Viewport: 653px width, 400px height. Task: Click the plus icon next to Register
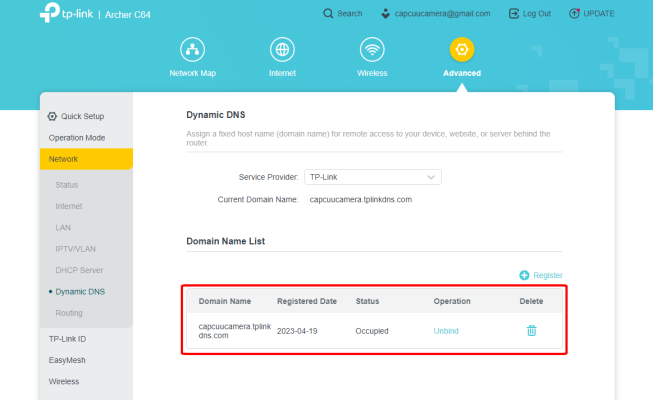point(524,275)
